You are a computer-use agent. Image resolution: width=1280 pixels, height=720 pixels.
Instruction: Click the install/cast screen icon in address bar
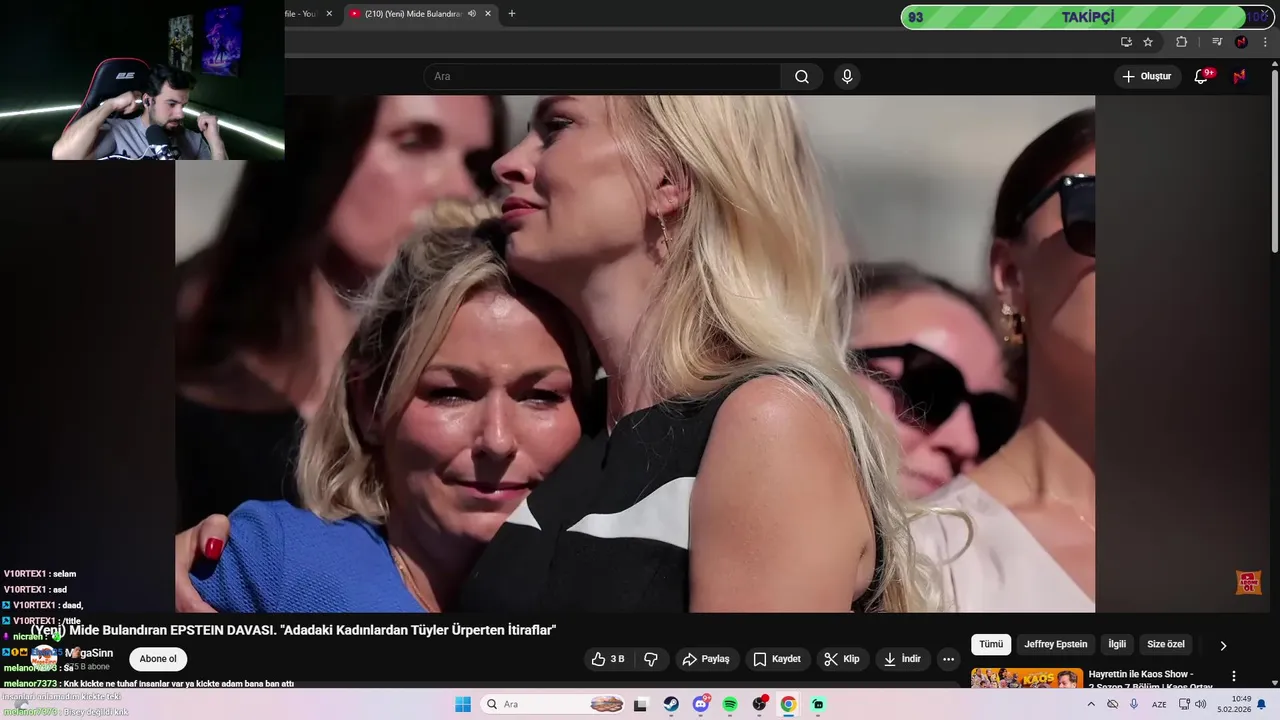pos(1126,42)
